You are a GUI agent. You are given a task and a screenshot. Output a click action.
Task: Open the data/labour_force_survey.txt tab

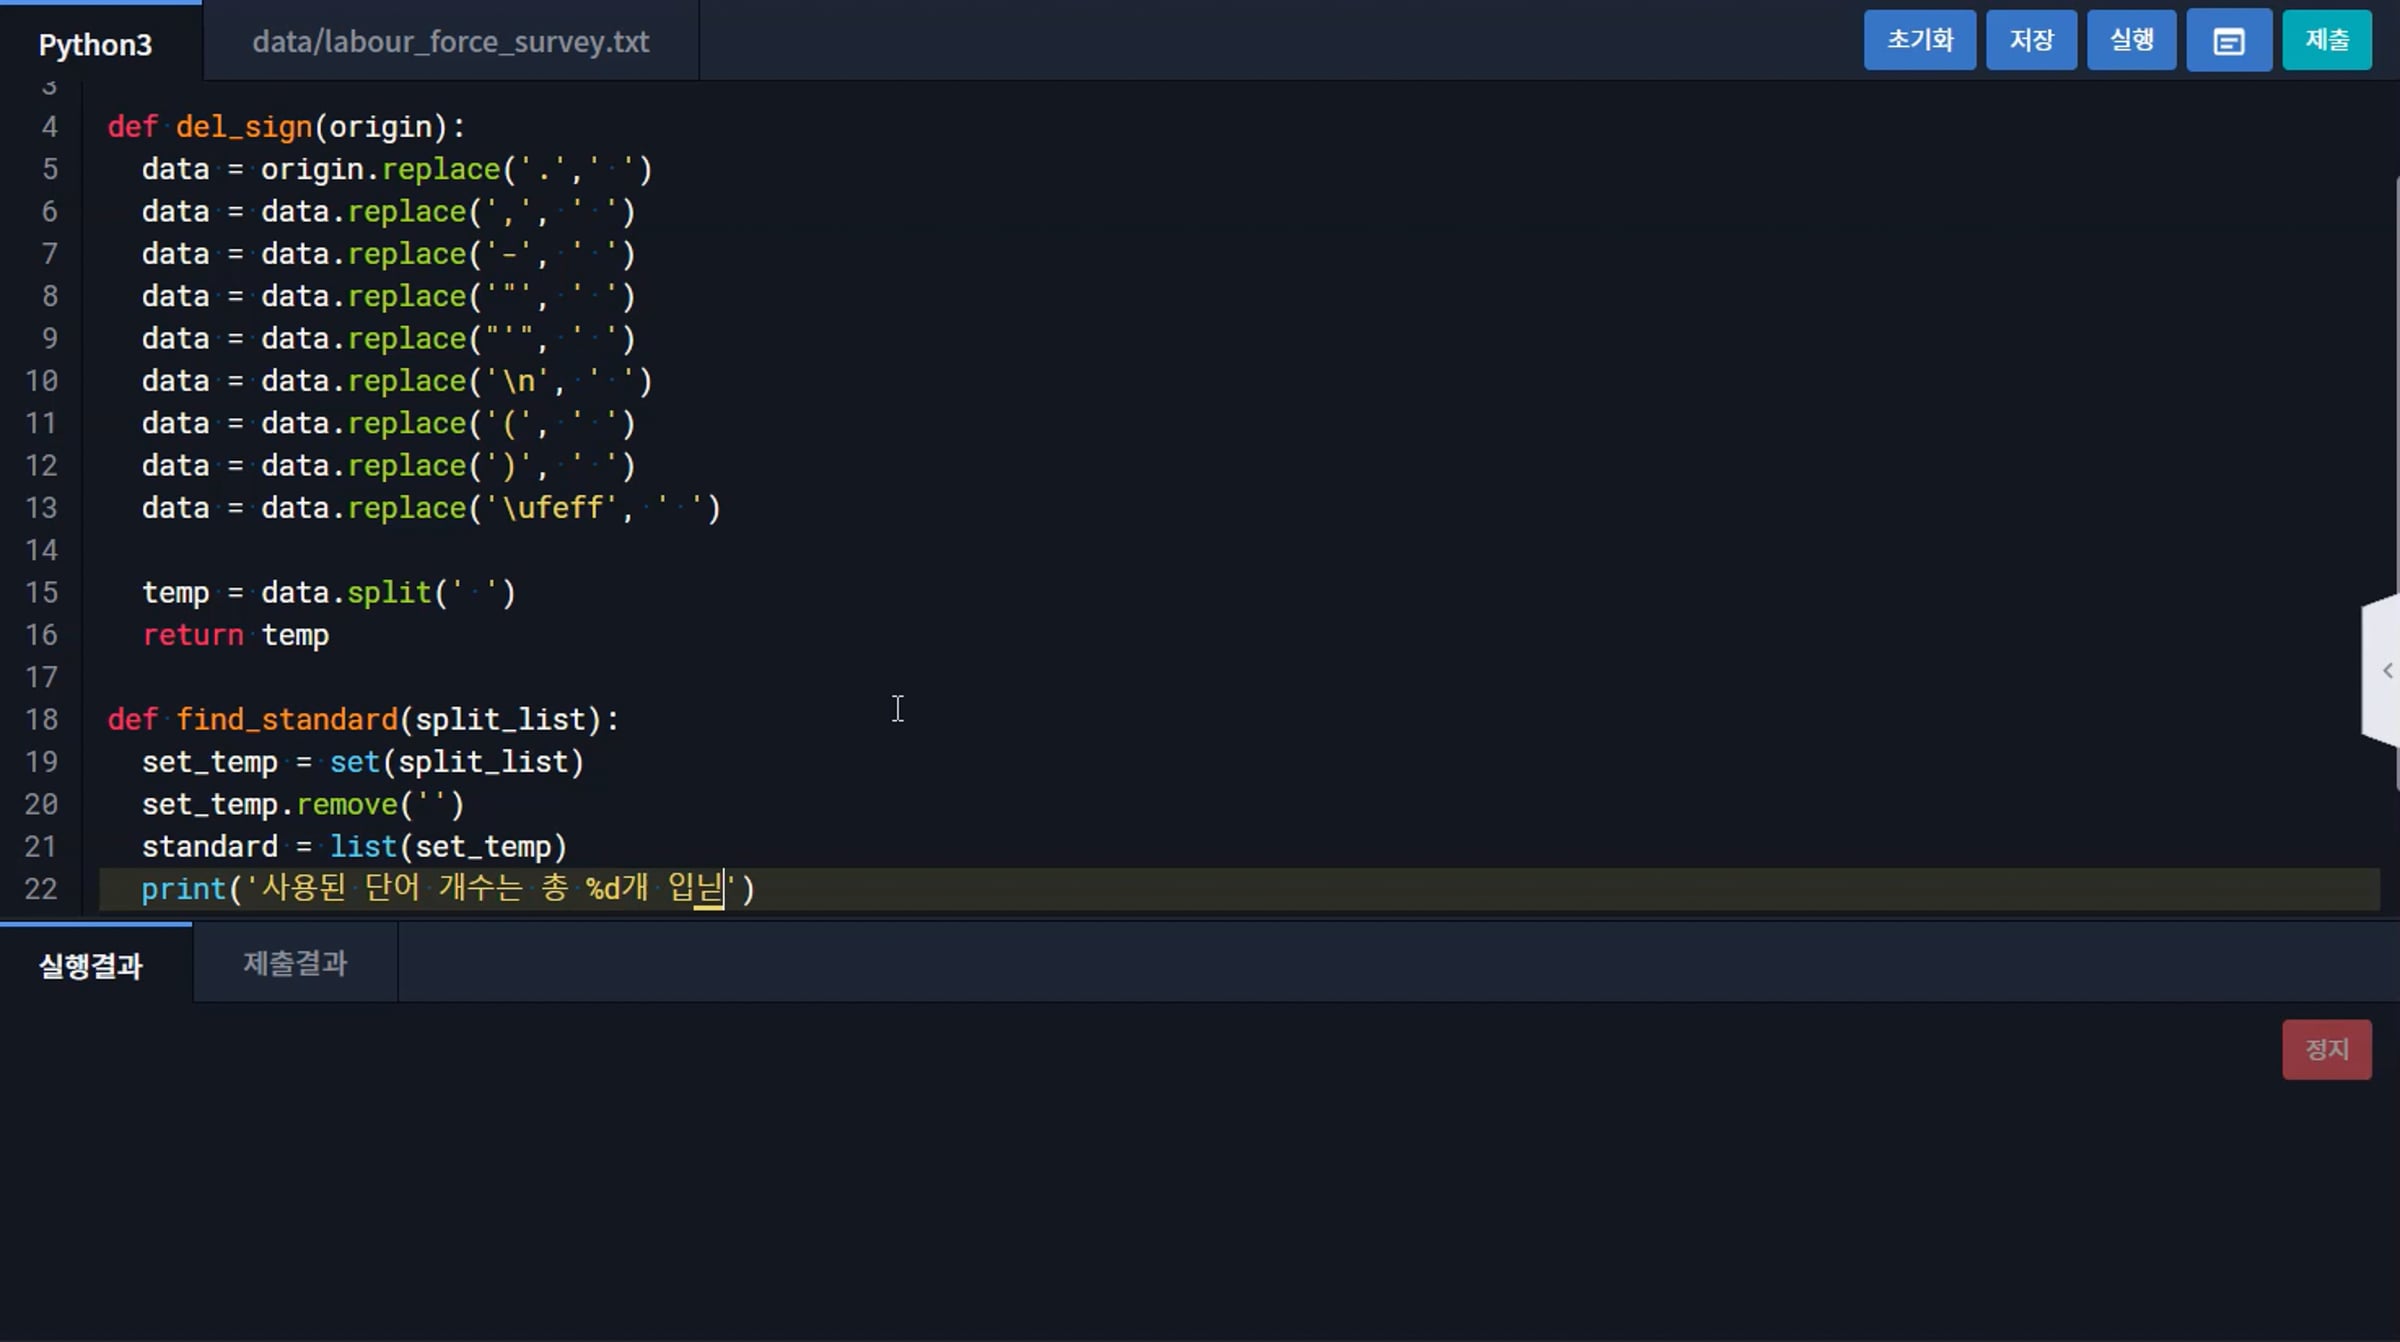click(x=450, y=42)
